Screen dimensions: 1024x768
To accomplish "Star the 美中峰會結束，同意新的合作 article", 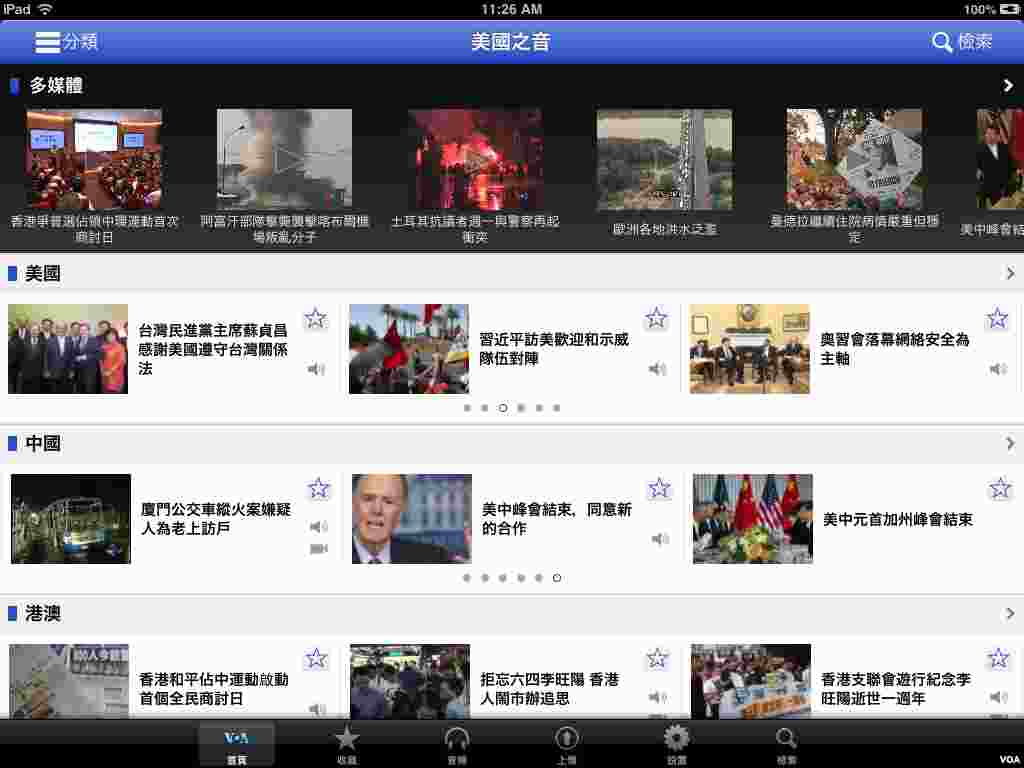I will click(659, 488).
